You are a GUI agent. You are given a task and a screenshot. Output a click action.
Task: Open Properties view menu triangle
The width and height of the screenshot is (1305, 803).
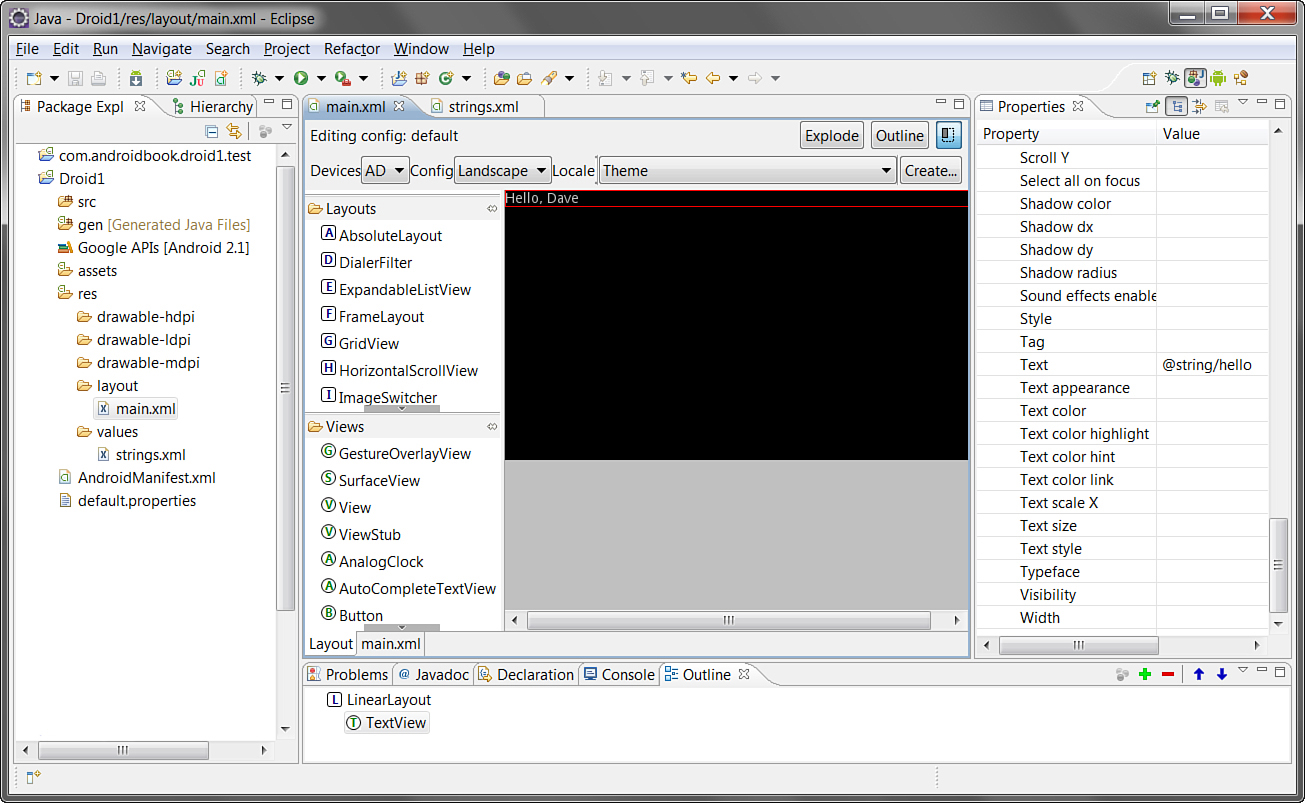tap(1243, 102)
